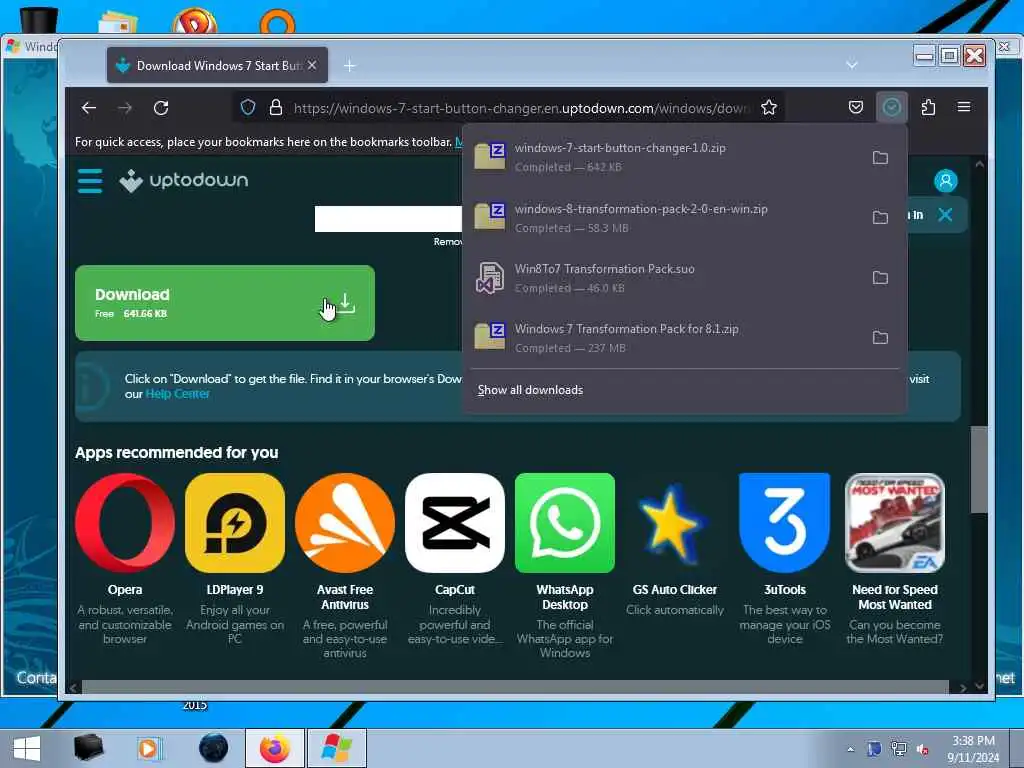Dismiss the sign-in banner with X

(945, 214)
